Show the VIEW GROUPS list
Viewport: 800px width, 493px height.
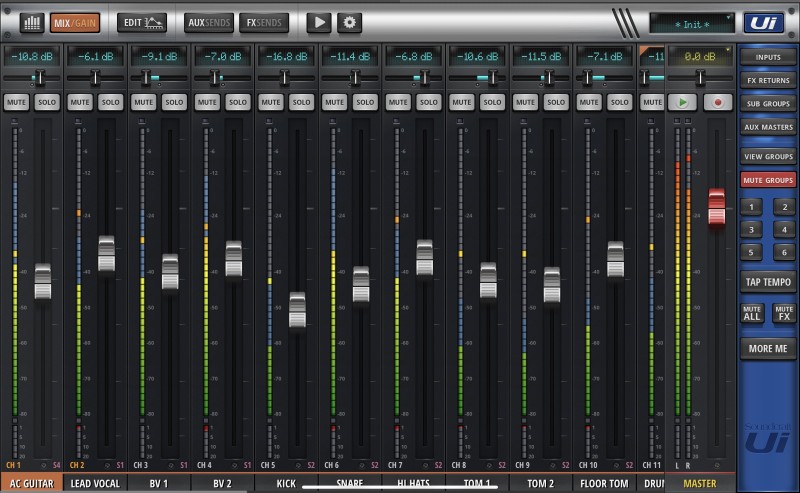[768, 156]
